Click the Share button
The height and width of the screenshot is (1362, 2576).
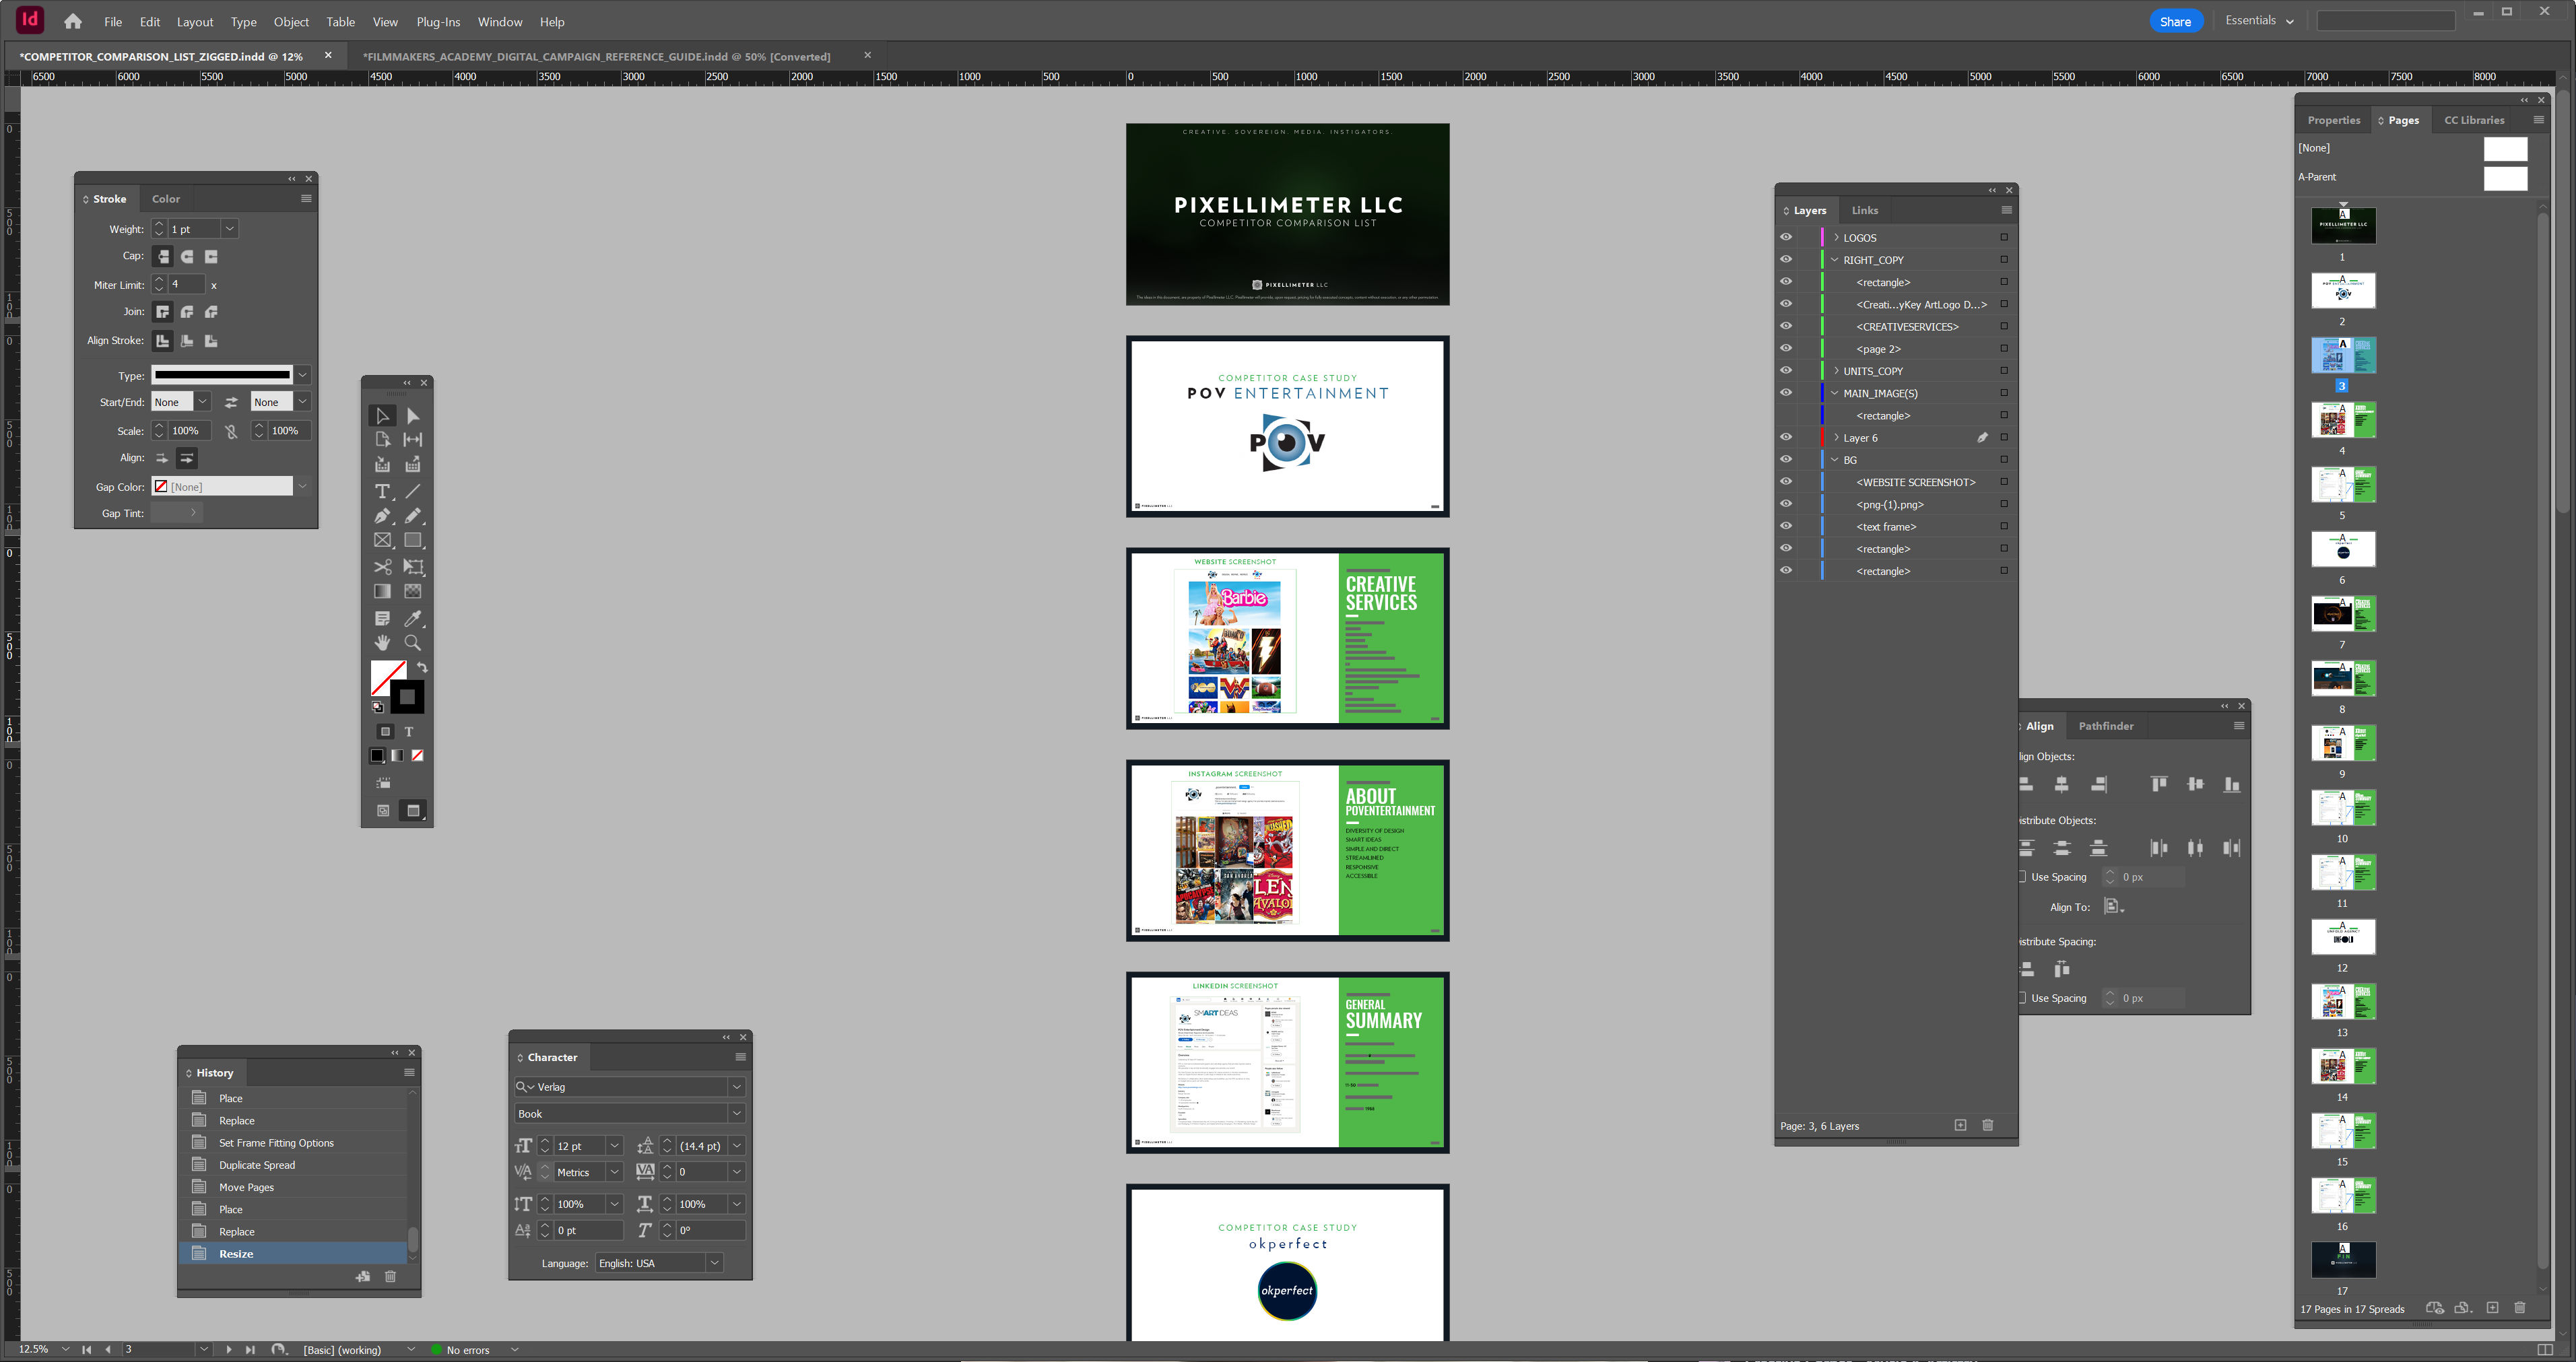(x=2176, y=21)
